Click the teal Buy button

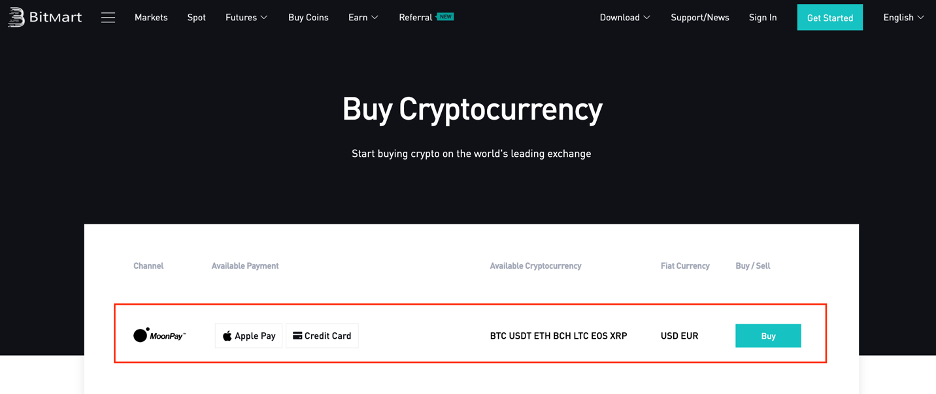coord(768,335)
